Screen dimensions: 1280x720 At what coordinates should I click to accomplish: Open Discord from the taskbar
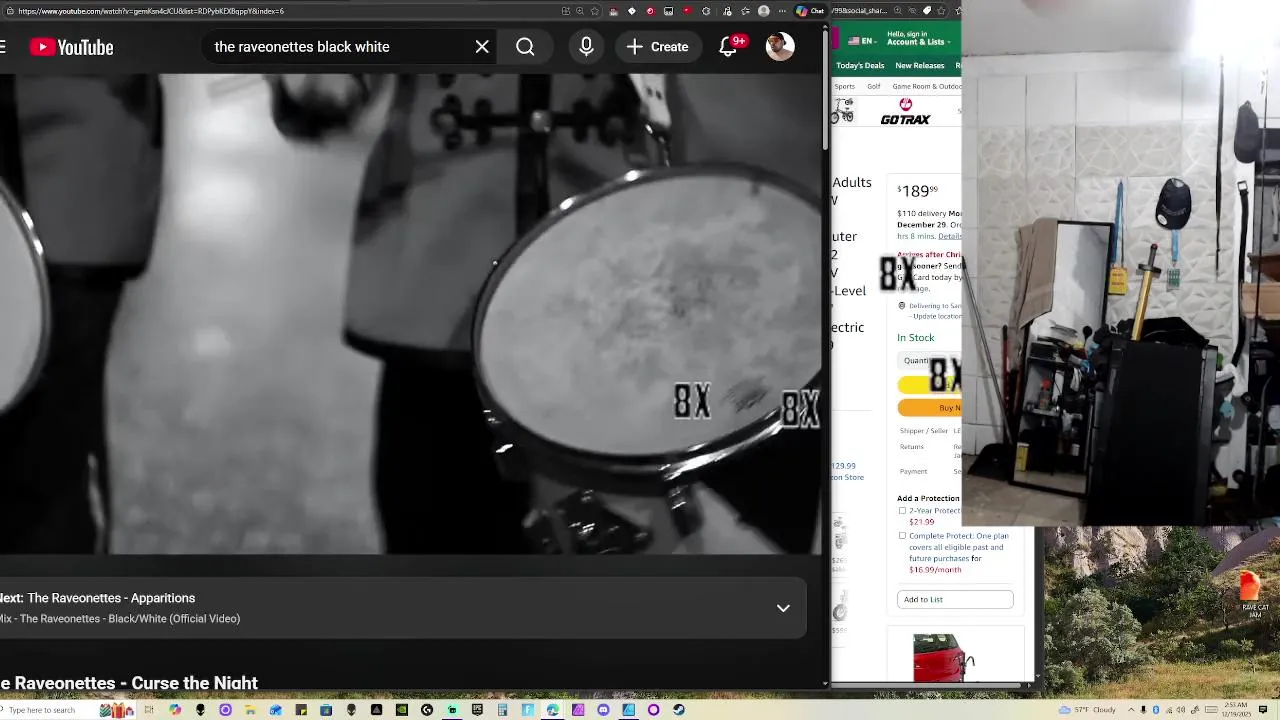(603, 710)
